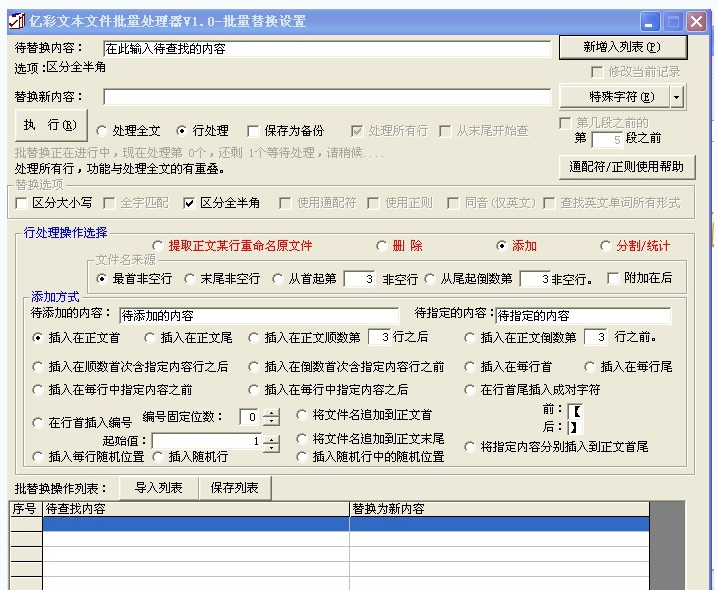717x613 pixels.
Task: Edit line number after 插入在正文顺数第
Action: (379, 337)
